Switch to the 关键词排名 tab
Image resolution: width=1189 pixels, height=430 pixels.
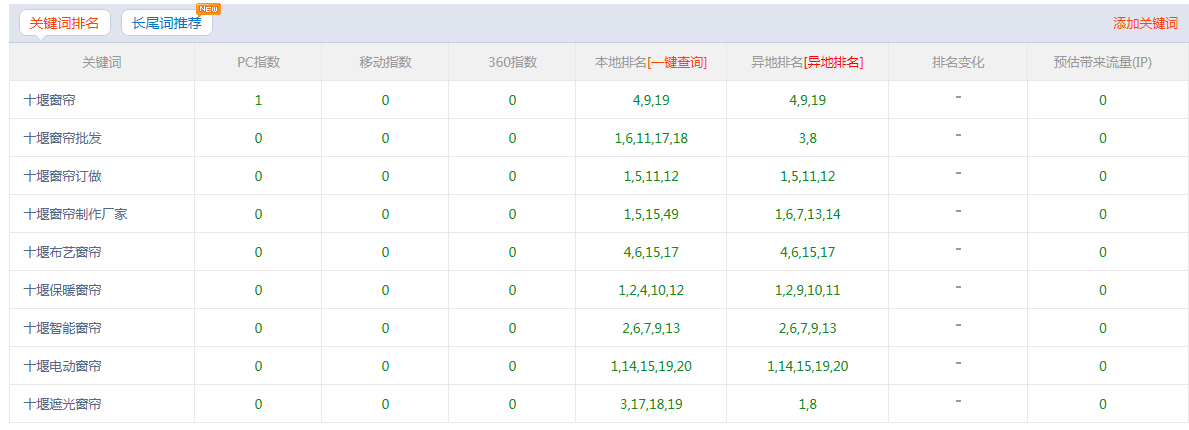coord(64,23)
